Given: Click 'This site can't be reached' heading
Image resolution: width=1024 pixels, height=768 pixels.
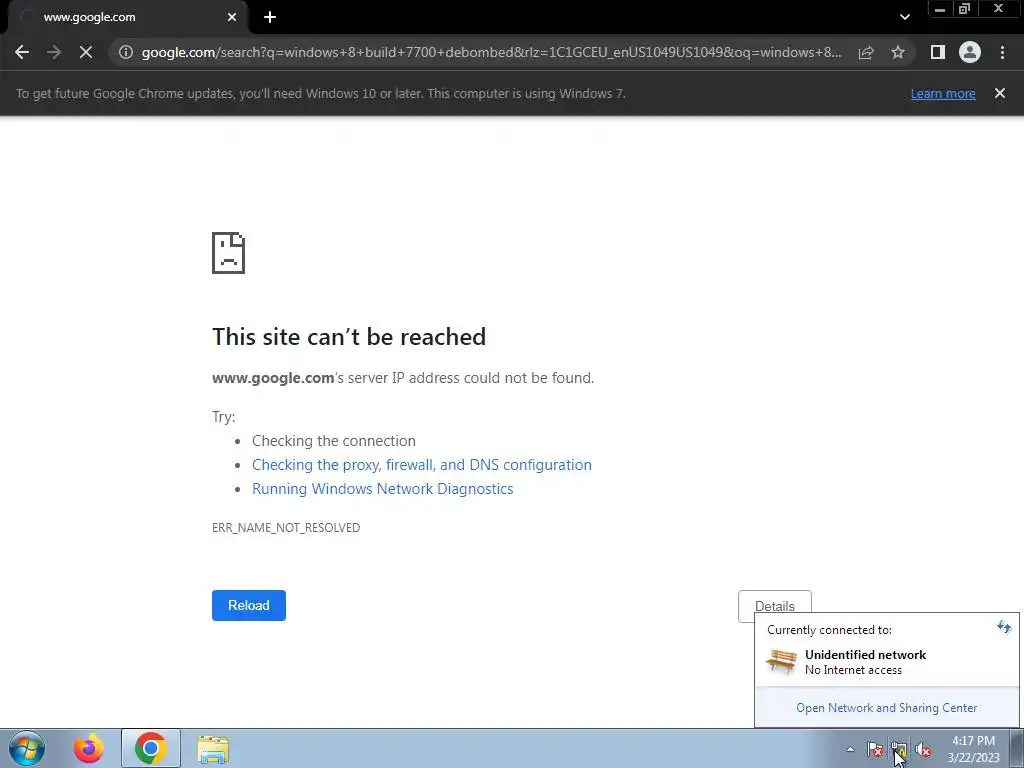Looking at the screenshot, I should coord(349,337).
